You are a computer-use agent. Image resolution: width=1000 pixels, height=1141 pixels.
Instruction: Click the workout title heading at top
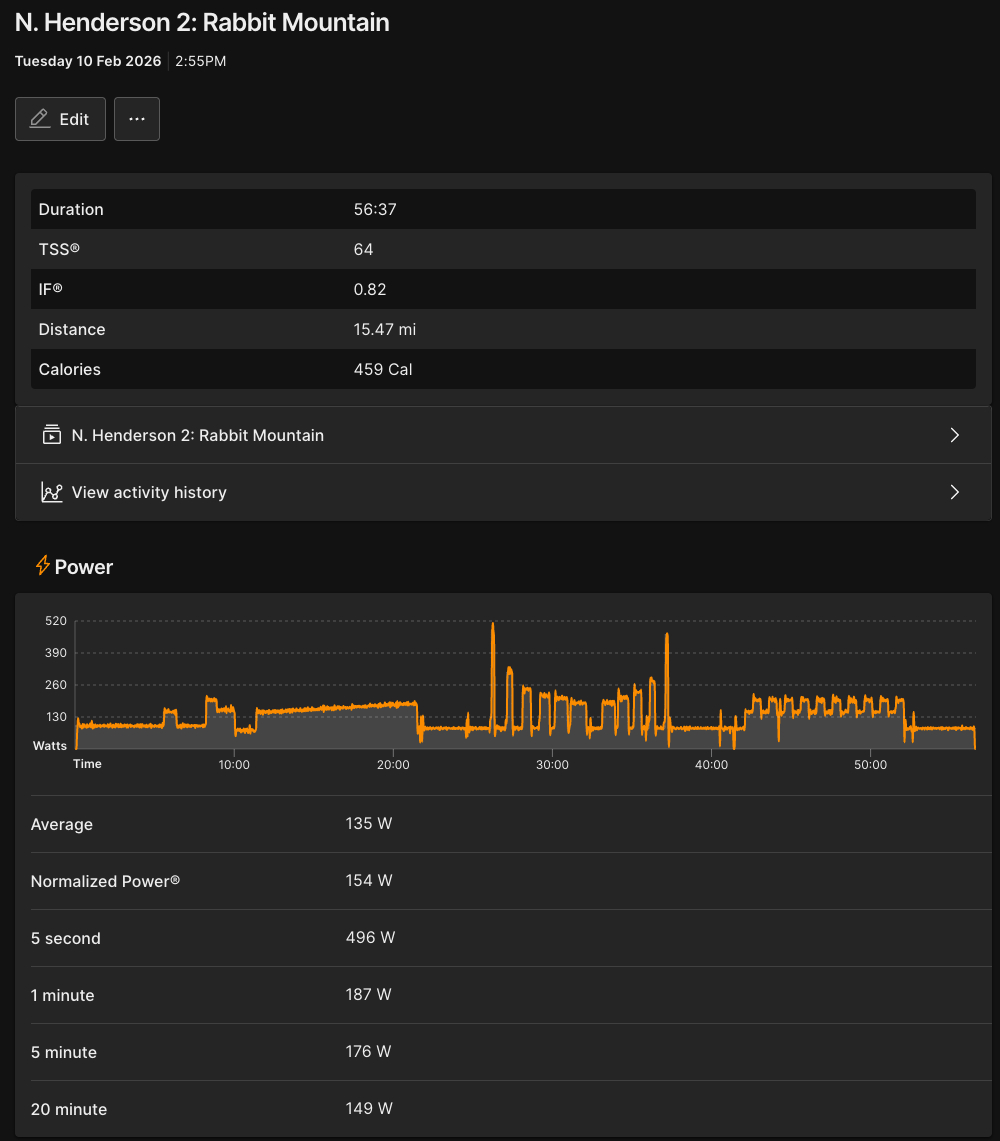202,22
